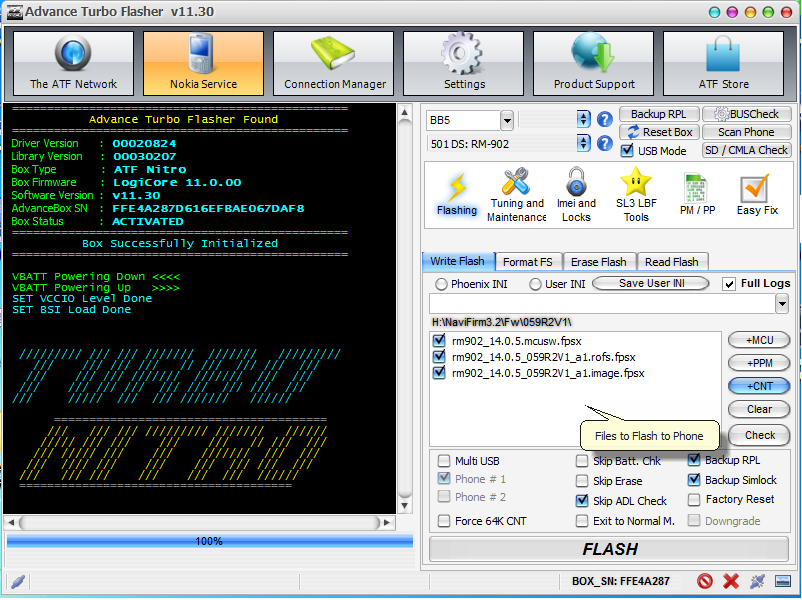
Task: Click the cyan title bar circle button
Action: coord(715,12)
